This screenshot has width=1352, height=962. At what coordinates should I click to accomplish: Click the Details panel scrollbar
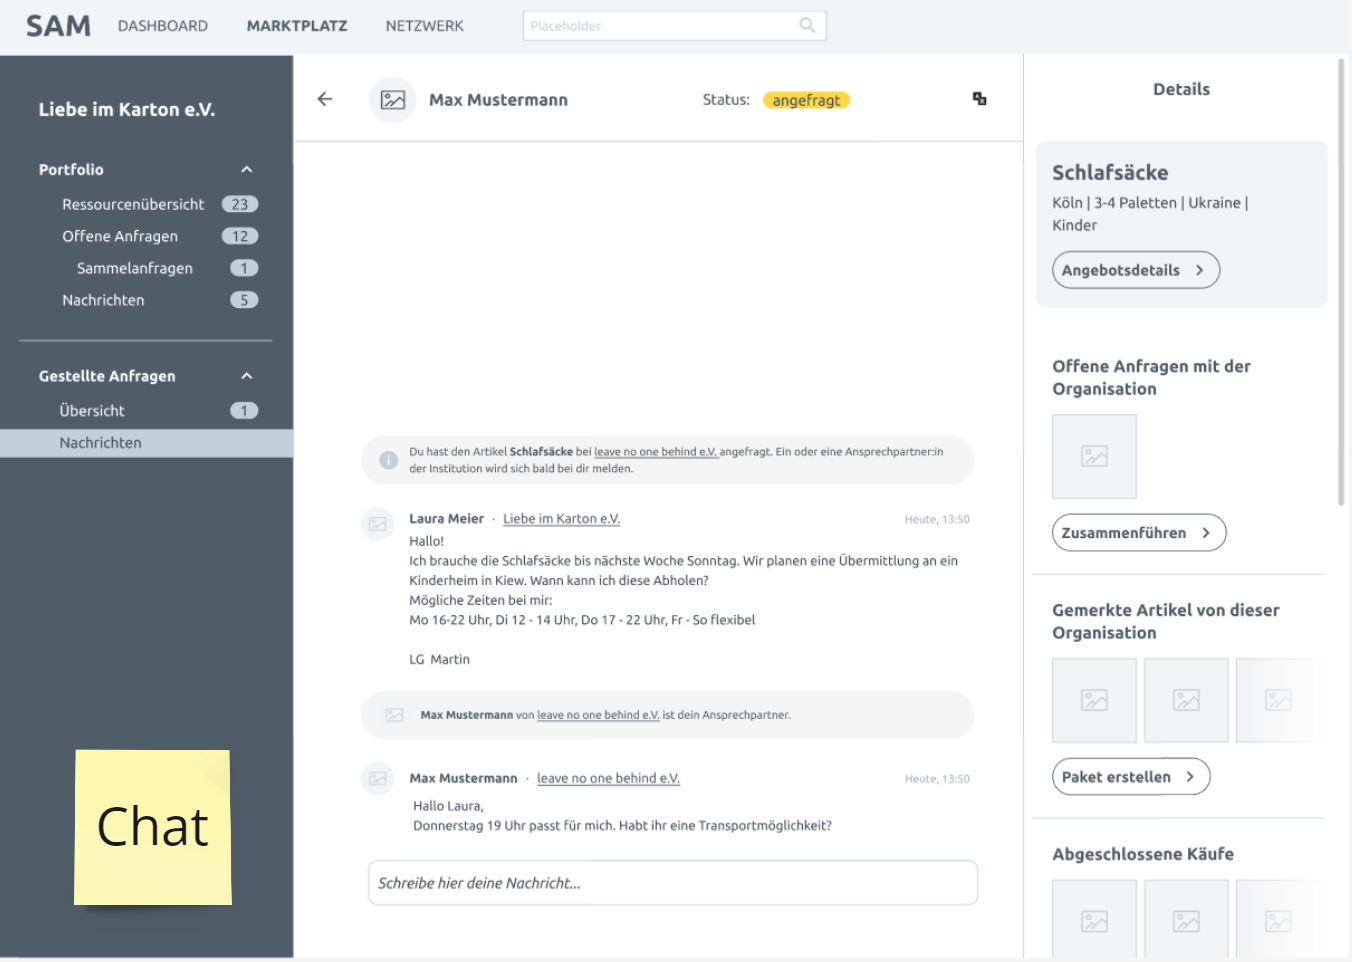click(x=1341, y=282)
